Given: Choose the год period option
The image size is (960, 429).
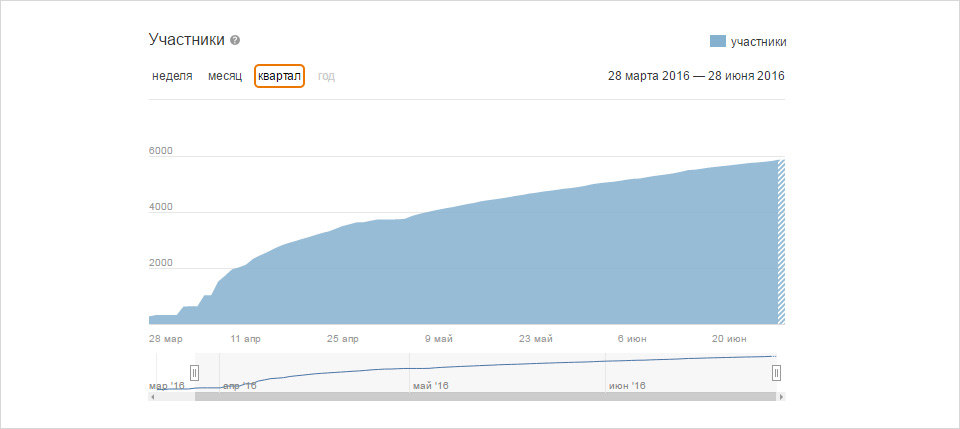Looking at the screenshot, I should tap(326, 76).
